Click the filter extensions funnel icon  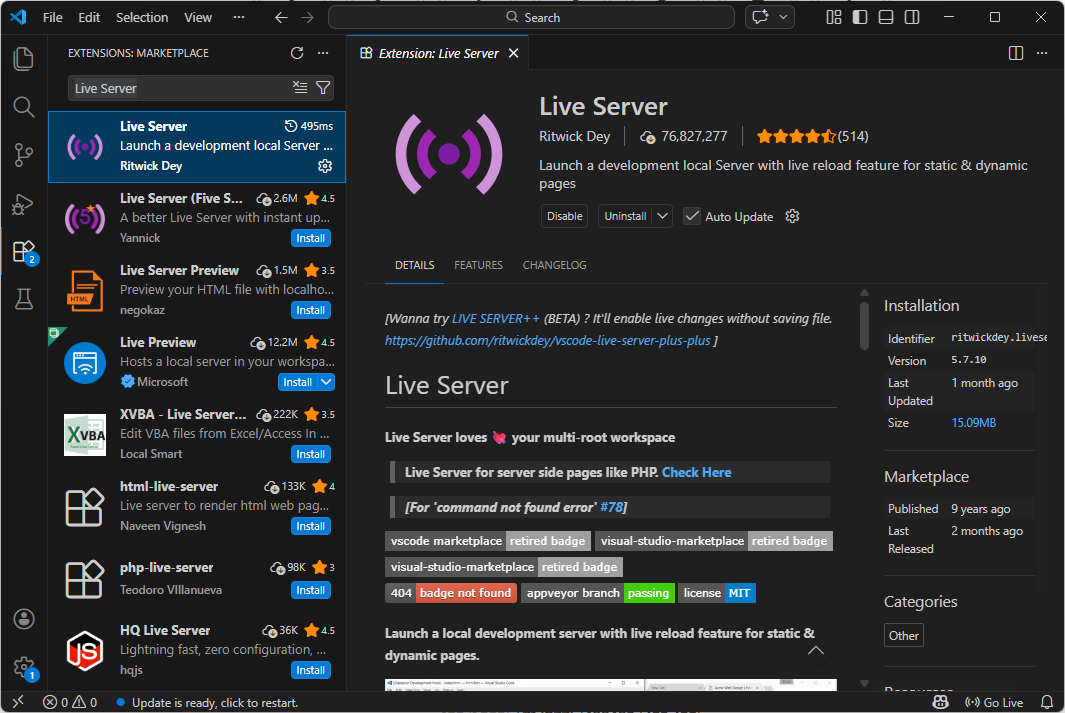[x=323, y=88]
